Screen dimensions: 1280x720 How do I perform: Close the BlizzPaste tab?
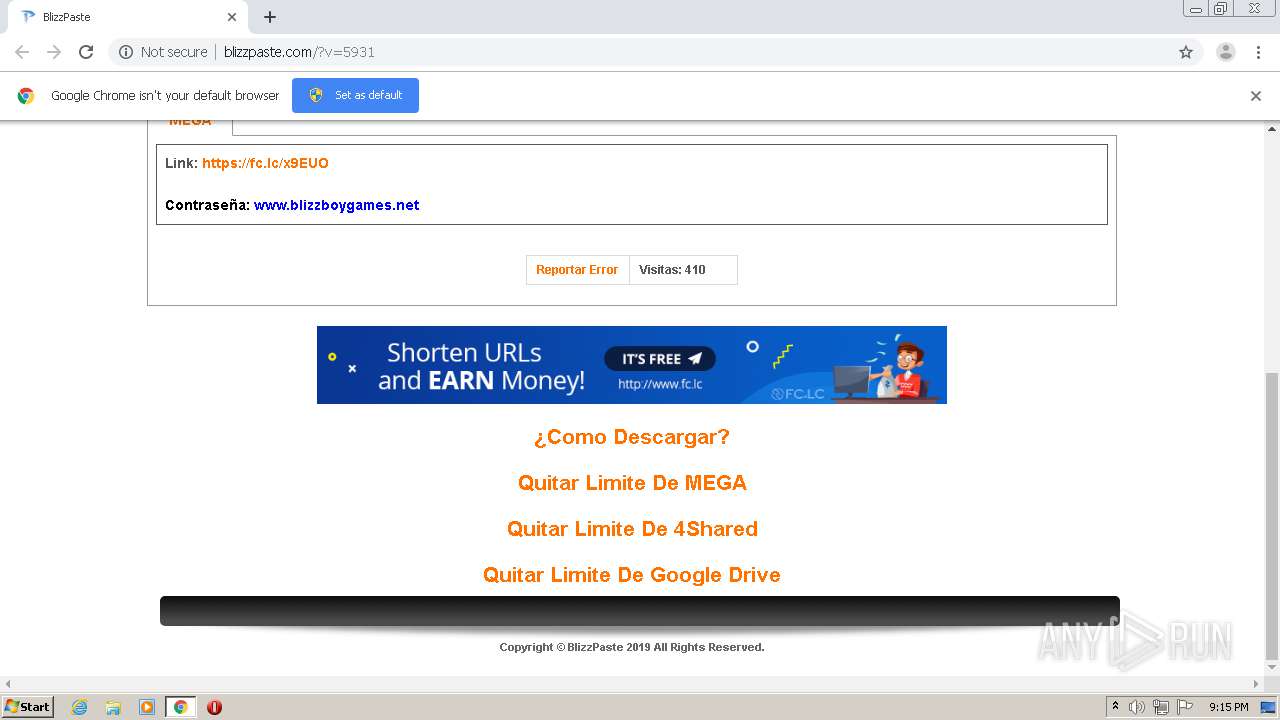pos(232,17)
